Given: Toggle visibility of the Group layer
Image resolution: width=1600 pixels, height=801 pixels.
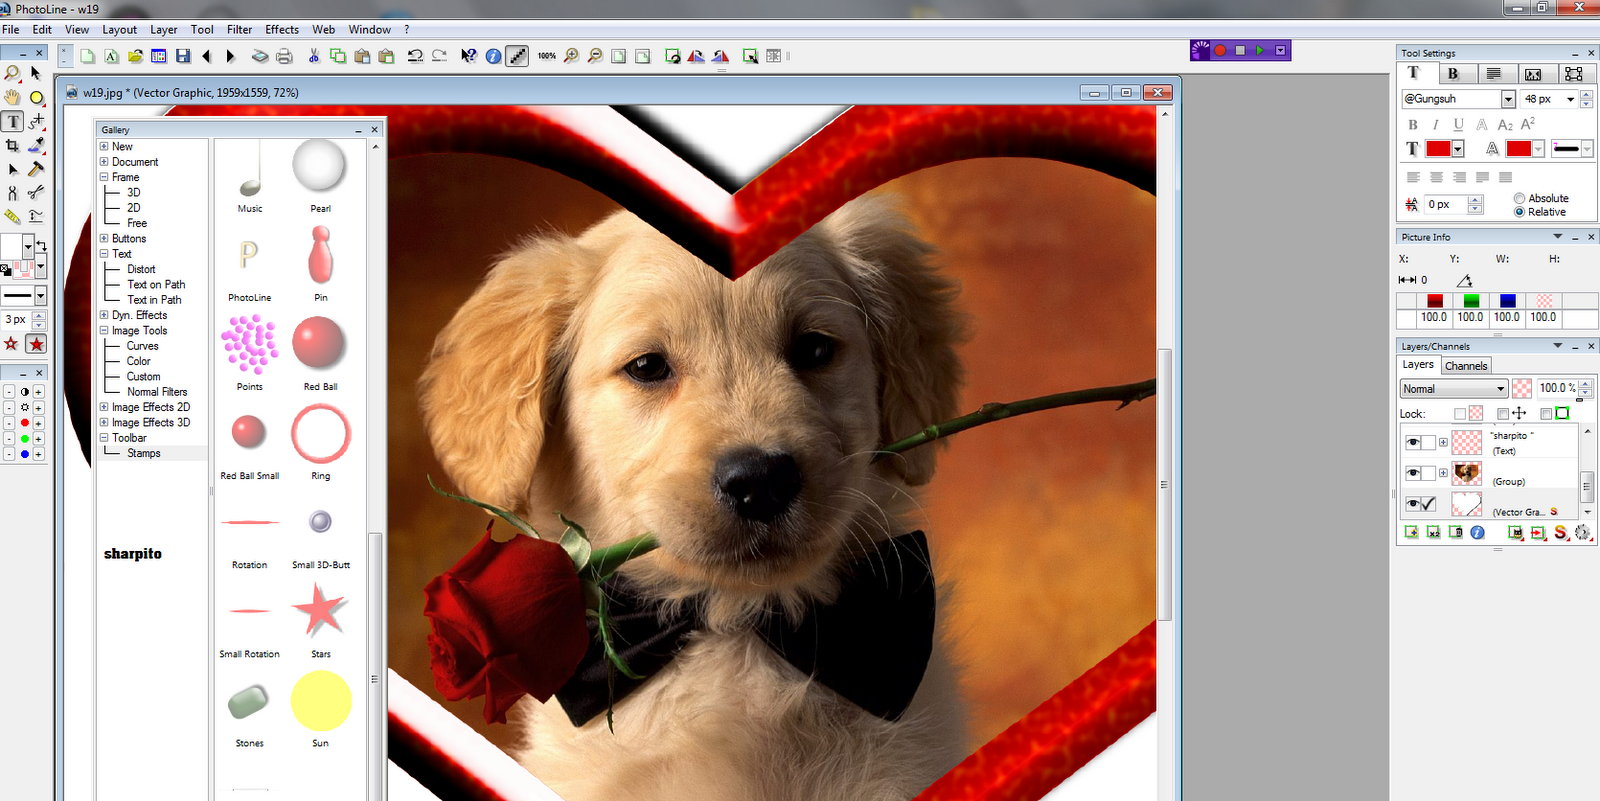Looking at the screenshot, I should click(1412, 473).
